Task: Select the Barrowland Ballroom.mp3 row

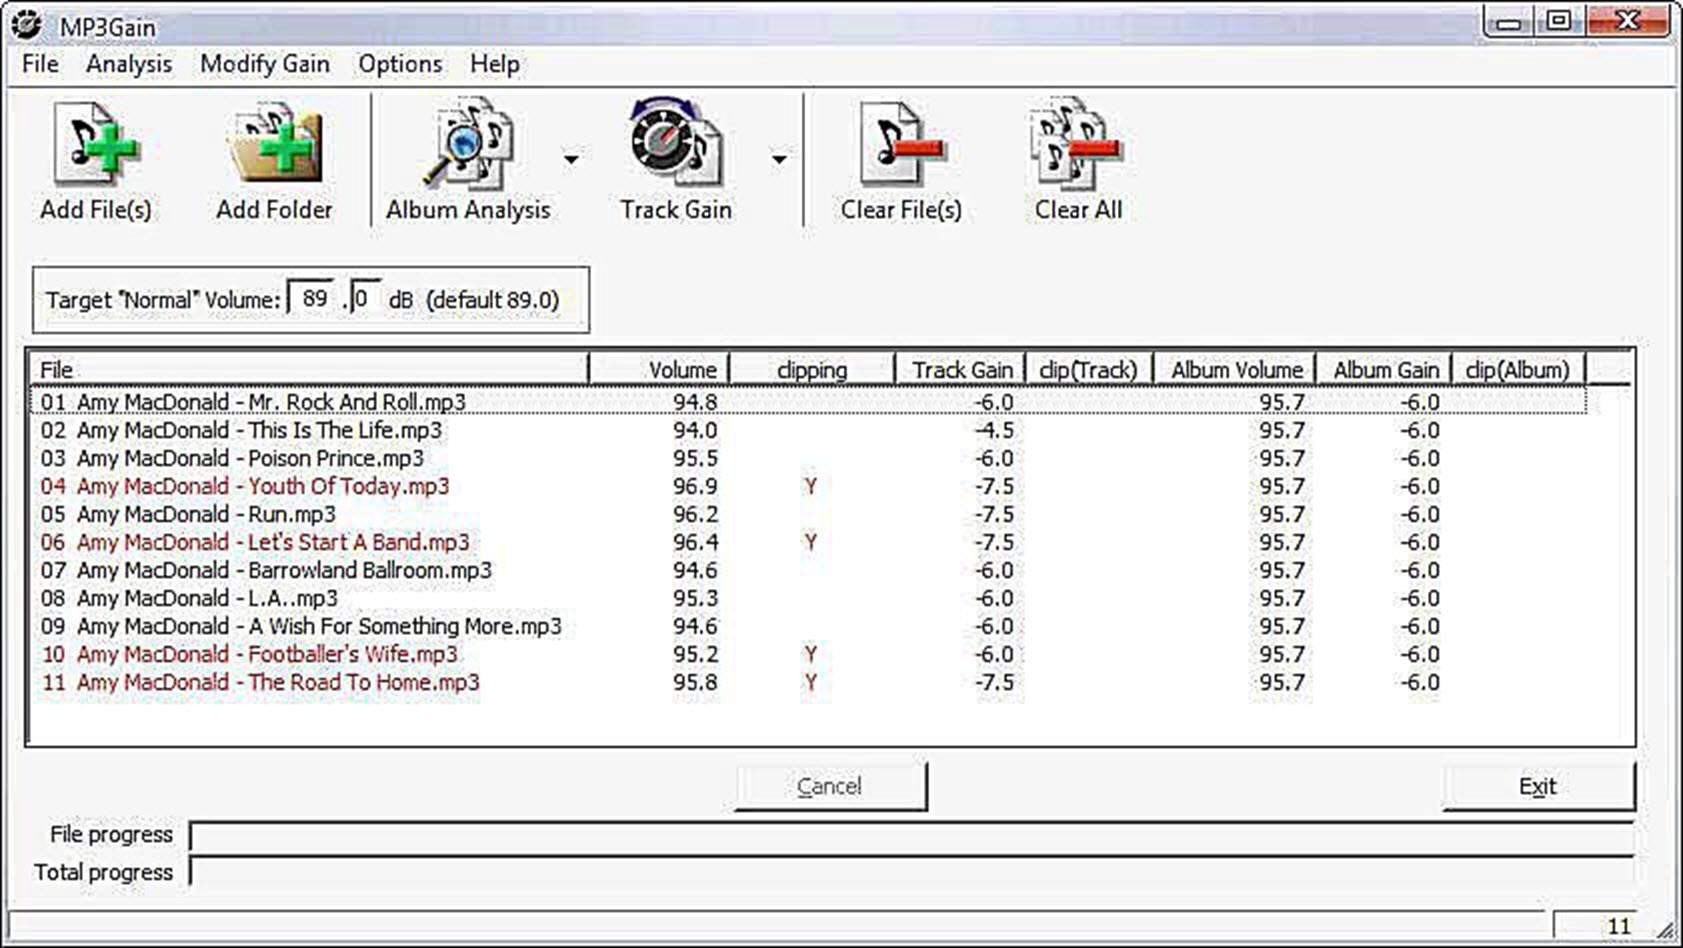Action: coord(809,570)
